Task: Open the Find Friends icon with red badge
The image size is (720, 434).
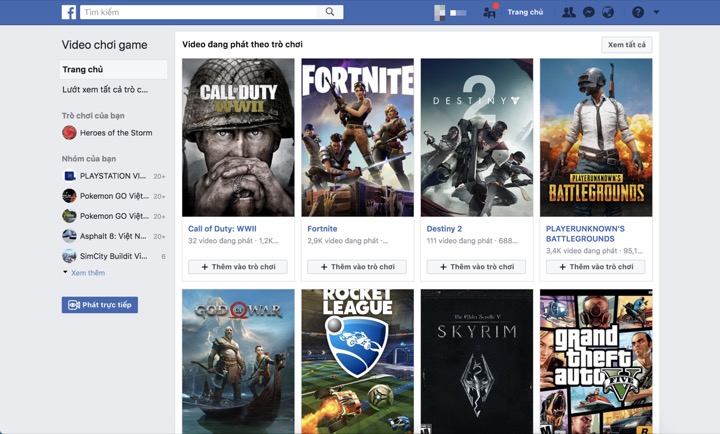Action: pyautogui.click(x=489, y=11)
